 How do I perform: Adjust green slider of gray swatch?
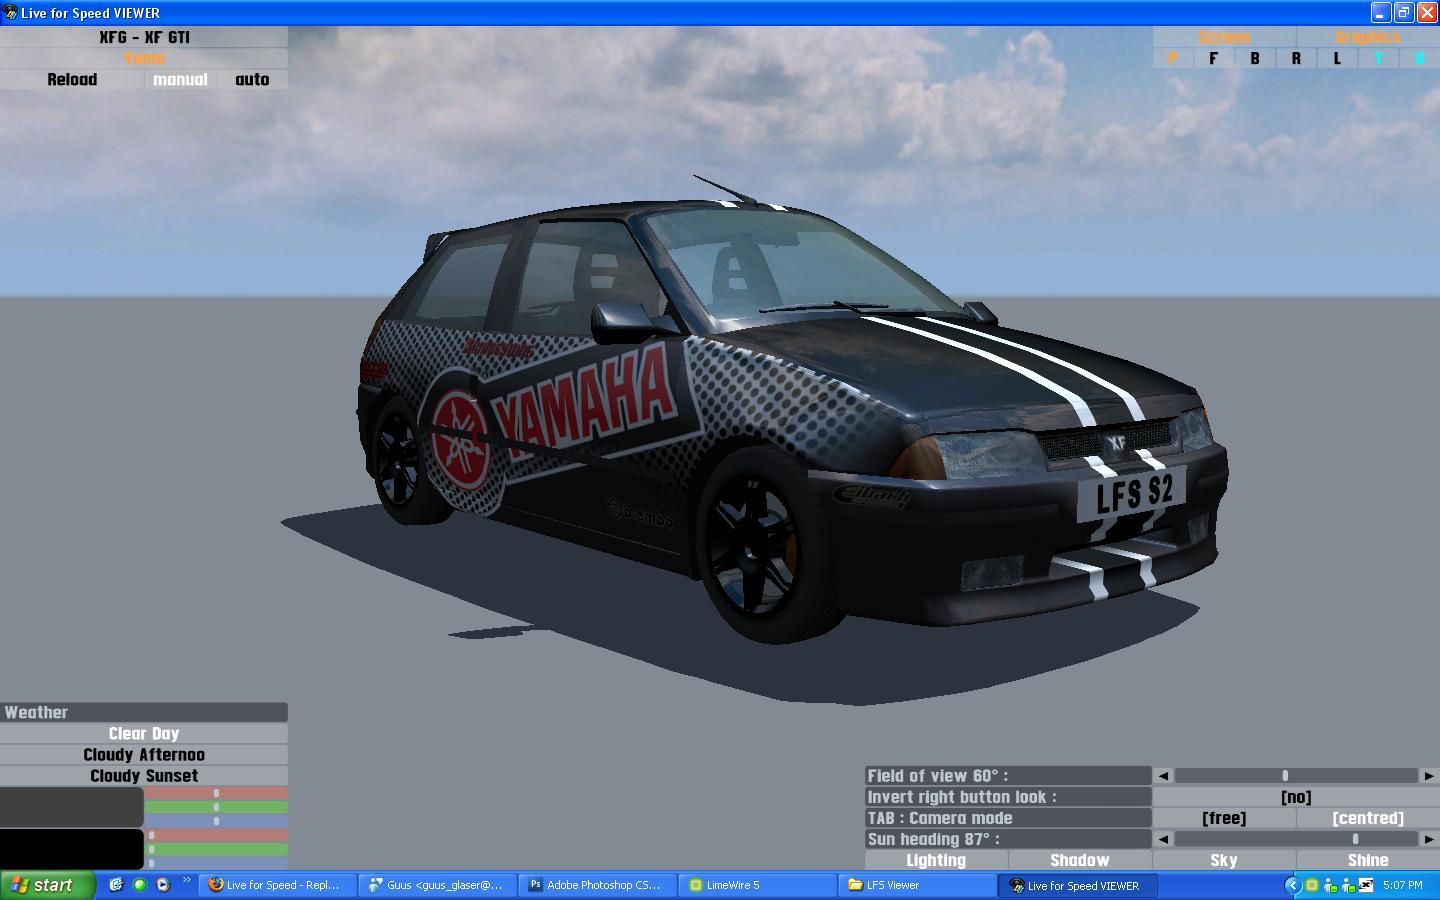[x=216, y=807]
